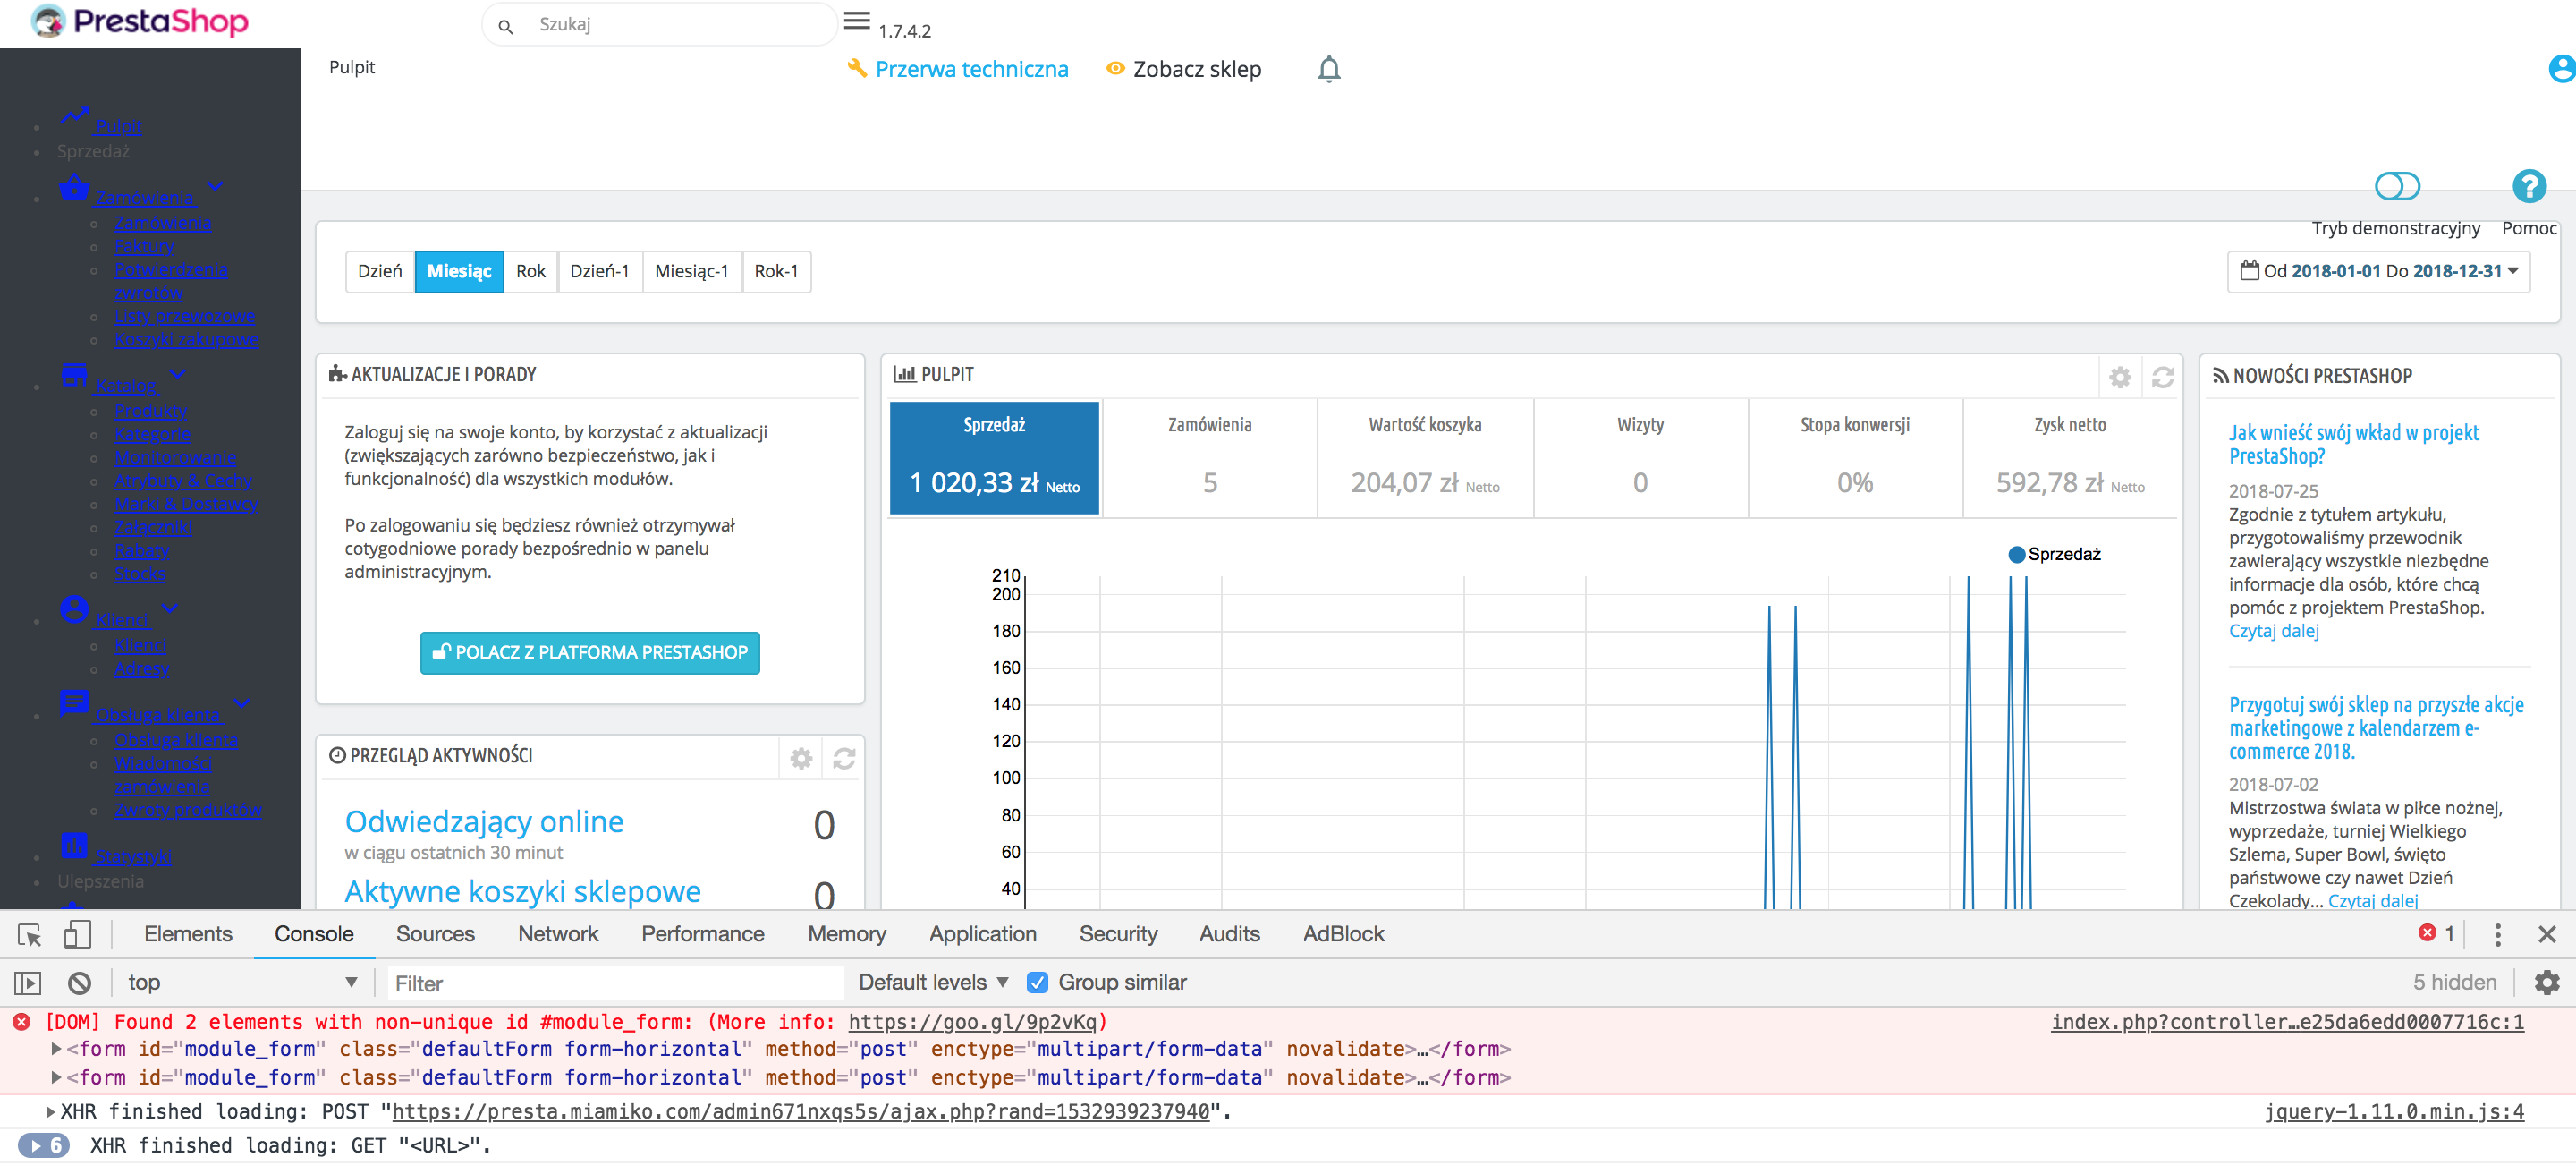The image size is (2576, 1174).
Task: Toggle device toolbar in DevTools
Action: (77, 934)
